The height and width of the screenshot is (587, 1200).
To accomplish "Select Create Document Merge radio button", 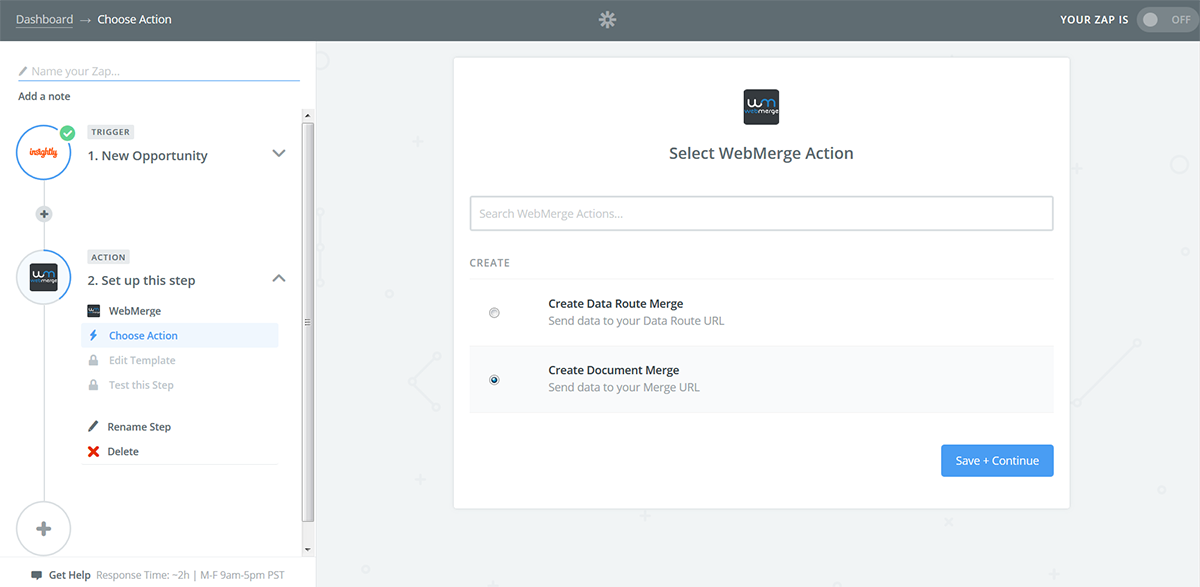I will [x=494, y=380].
